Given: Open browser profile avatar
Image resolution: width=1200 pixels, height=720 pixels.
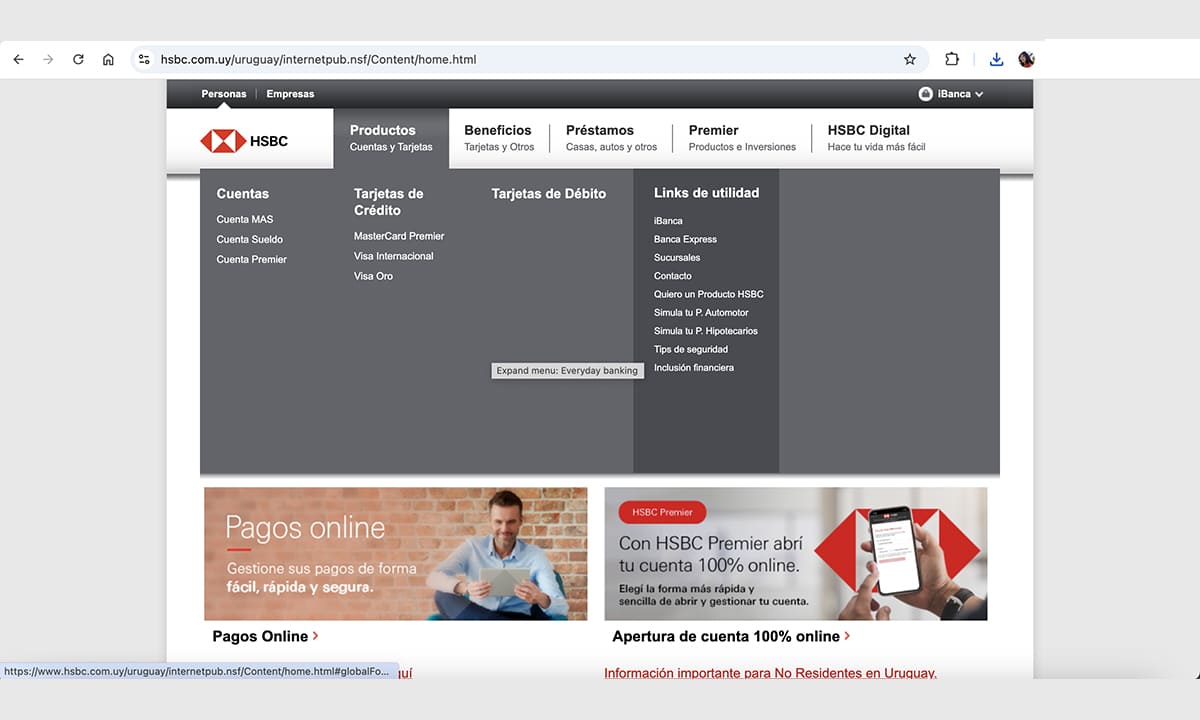Looking at the screenshot, I should pos(1026,60).
